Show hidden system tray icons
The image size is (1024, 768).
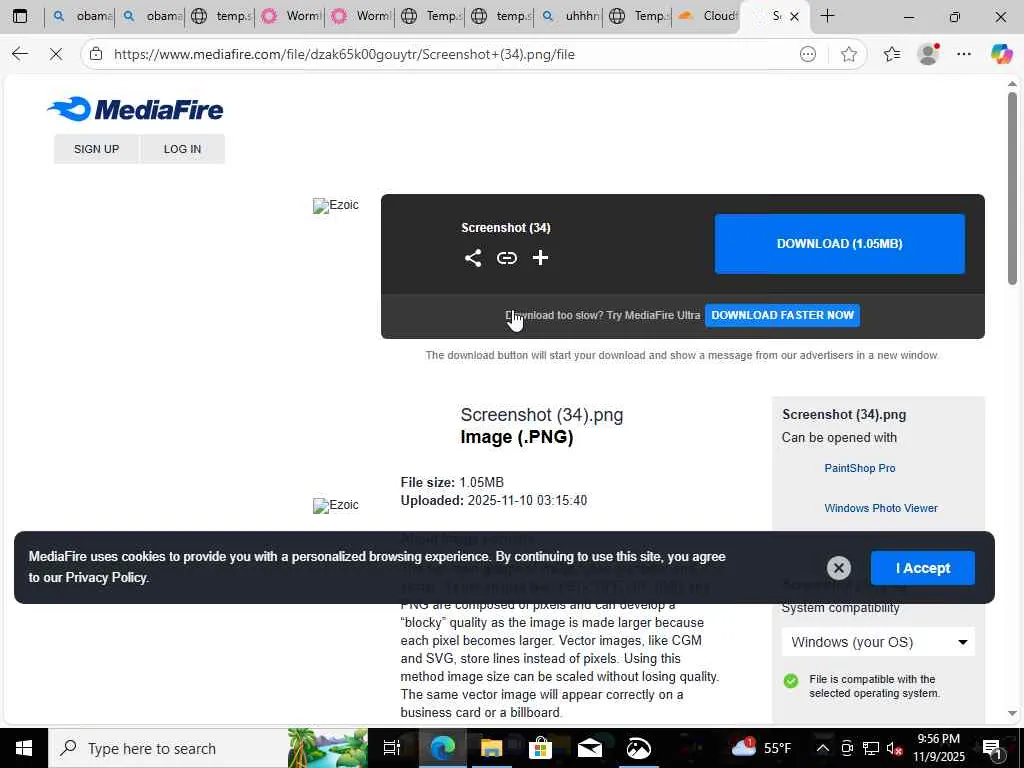point(823,748)
